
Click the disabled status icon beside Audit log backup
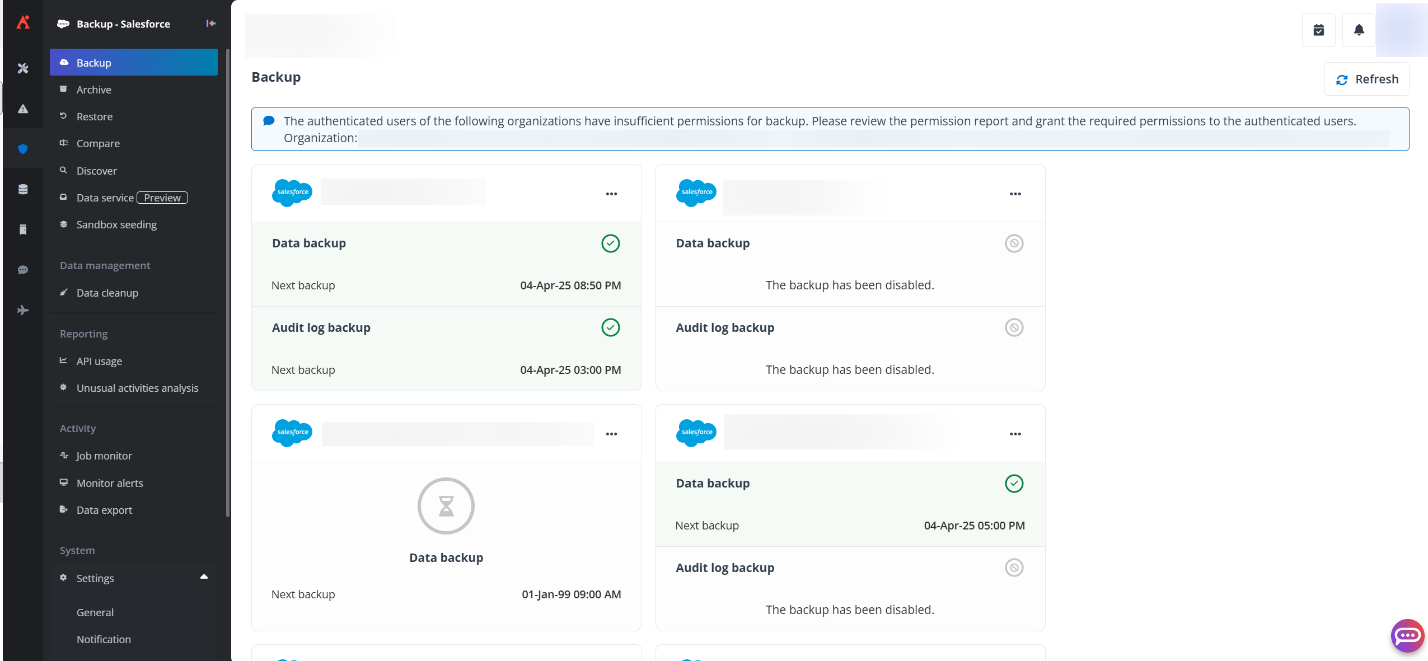click(1014, 327)
